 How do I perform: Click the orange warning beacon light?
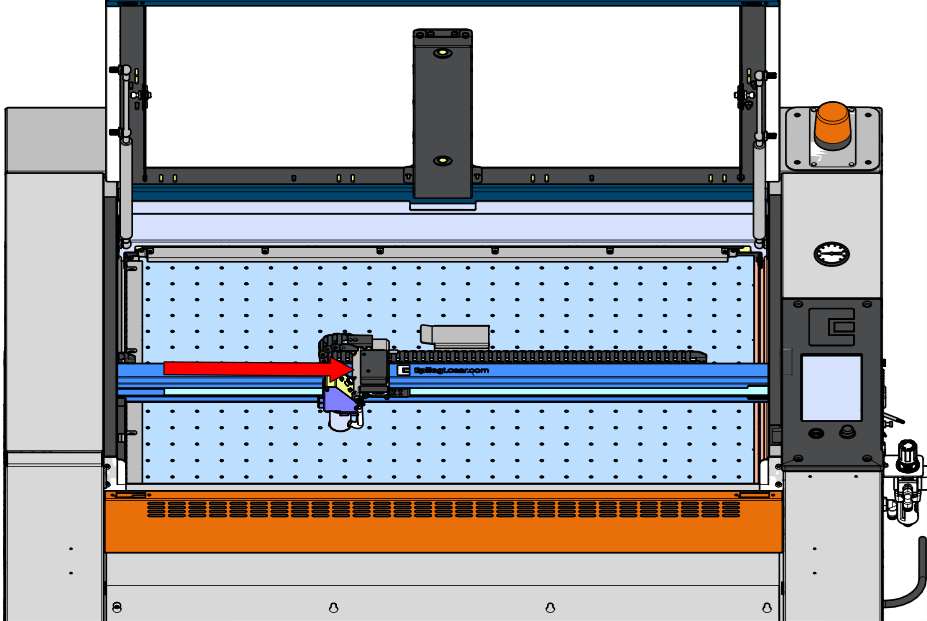pos(831,125)
